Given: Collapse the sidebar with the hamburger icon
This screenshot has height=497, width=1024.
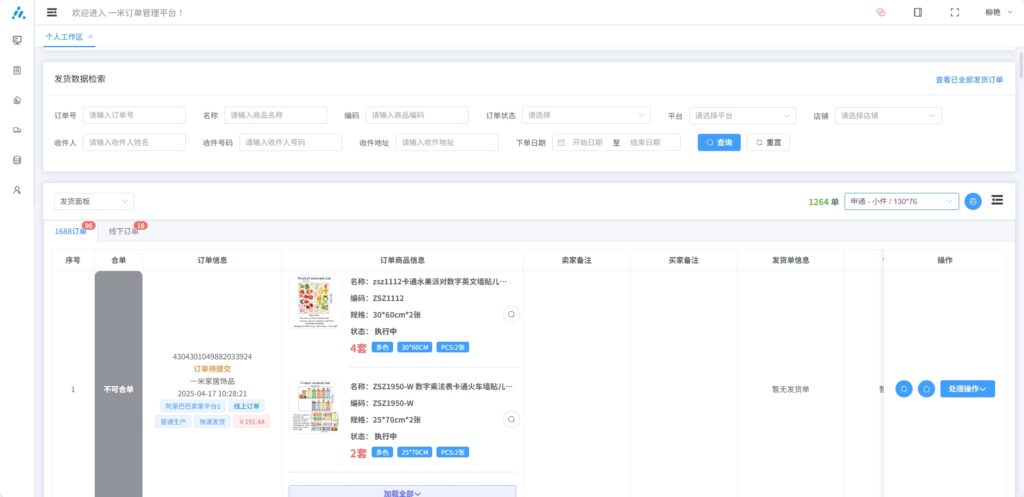Looking at the screenshot, I should [52, 12].
